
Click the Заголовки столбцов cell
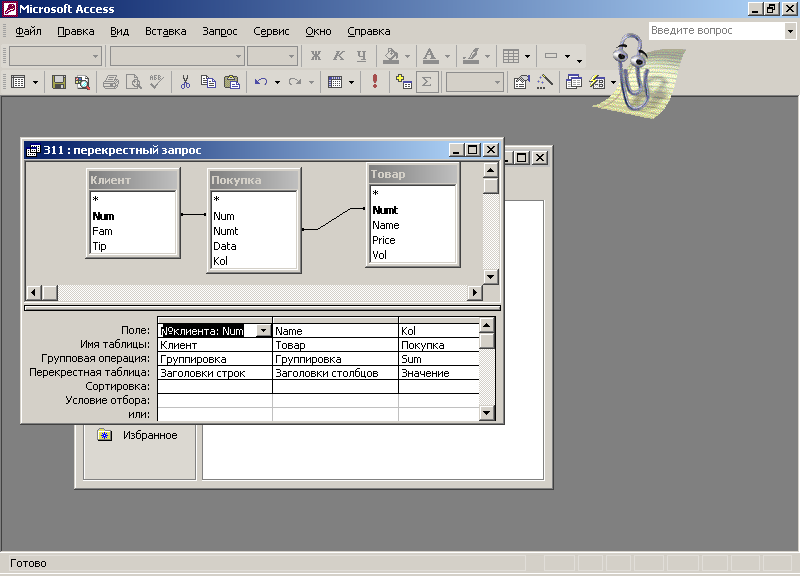tap(335, 373)
